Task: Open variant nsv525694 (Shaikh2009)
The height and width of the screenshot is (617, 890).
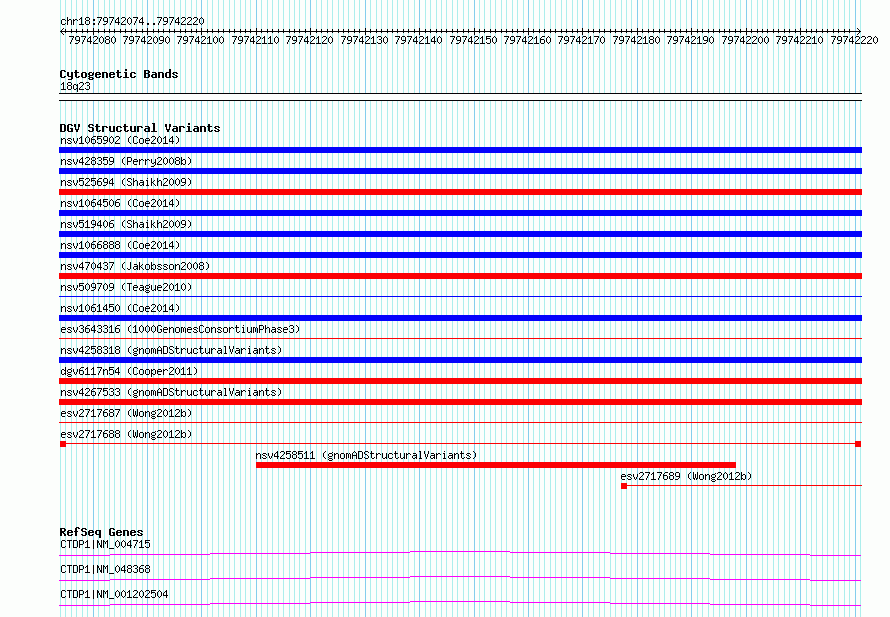Action: point(126,182)
